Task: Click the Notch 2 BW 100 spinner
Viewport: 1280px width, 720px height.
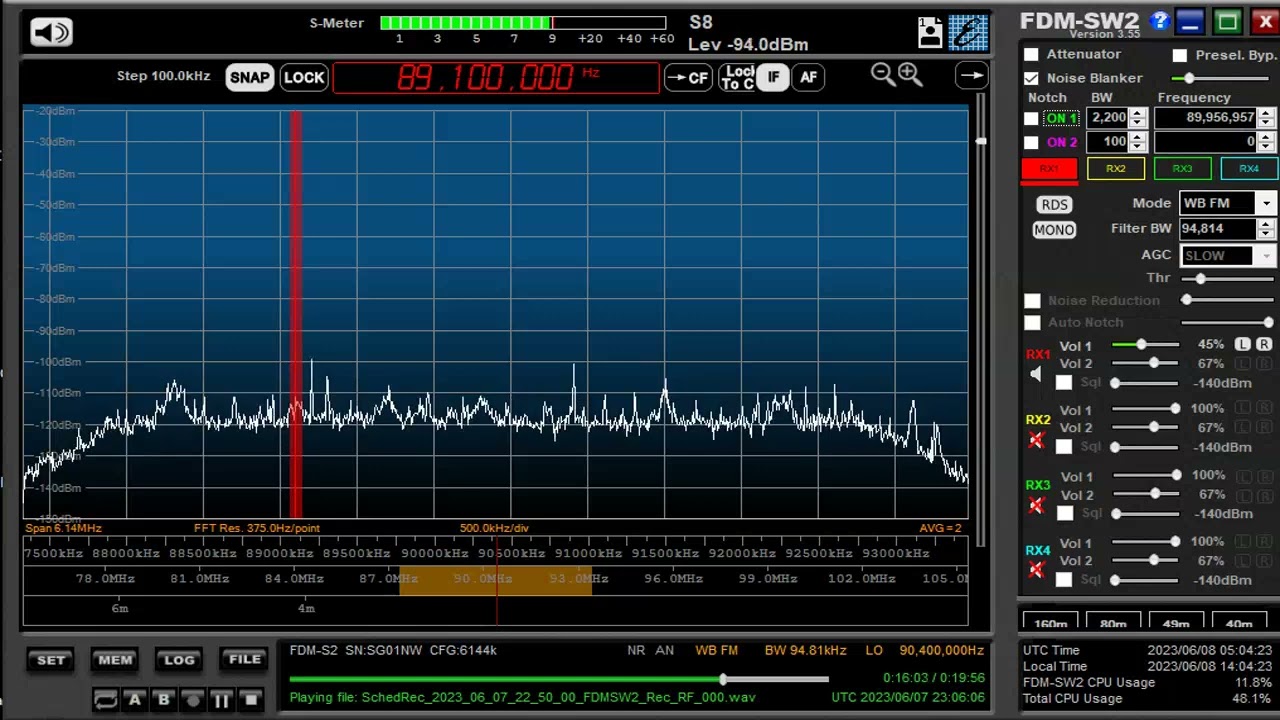Action: click(x=1138, y=142)
